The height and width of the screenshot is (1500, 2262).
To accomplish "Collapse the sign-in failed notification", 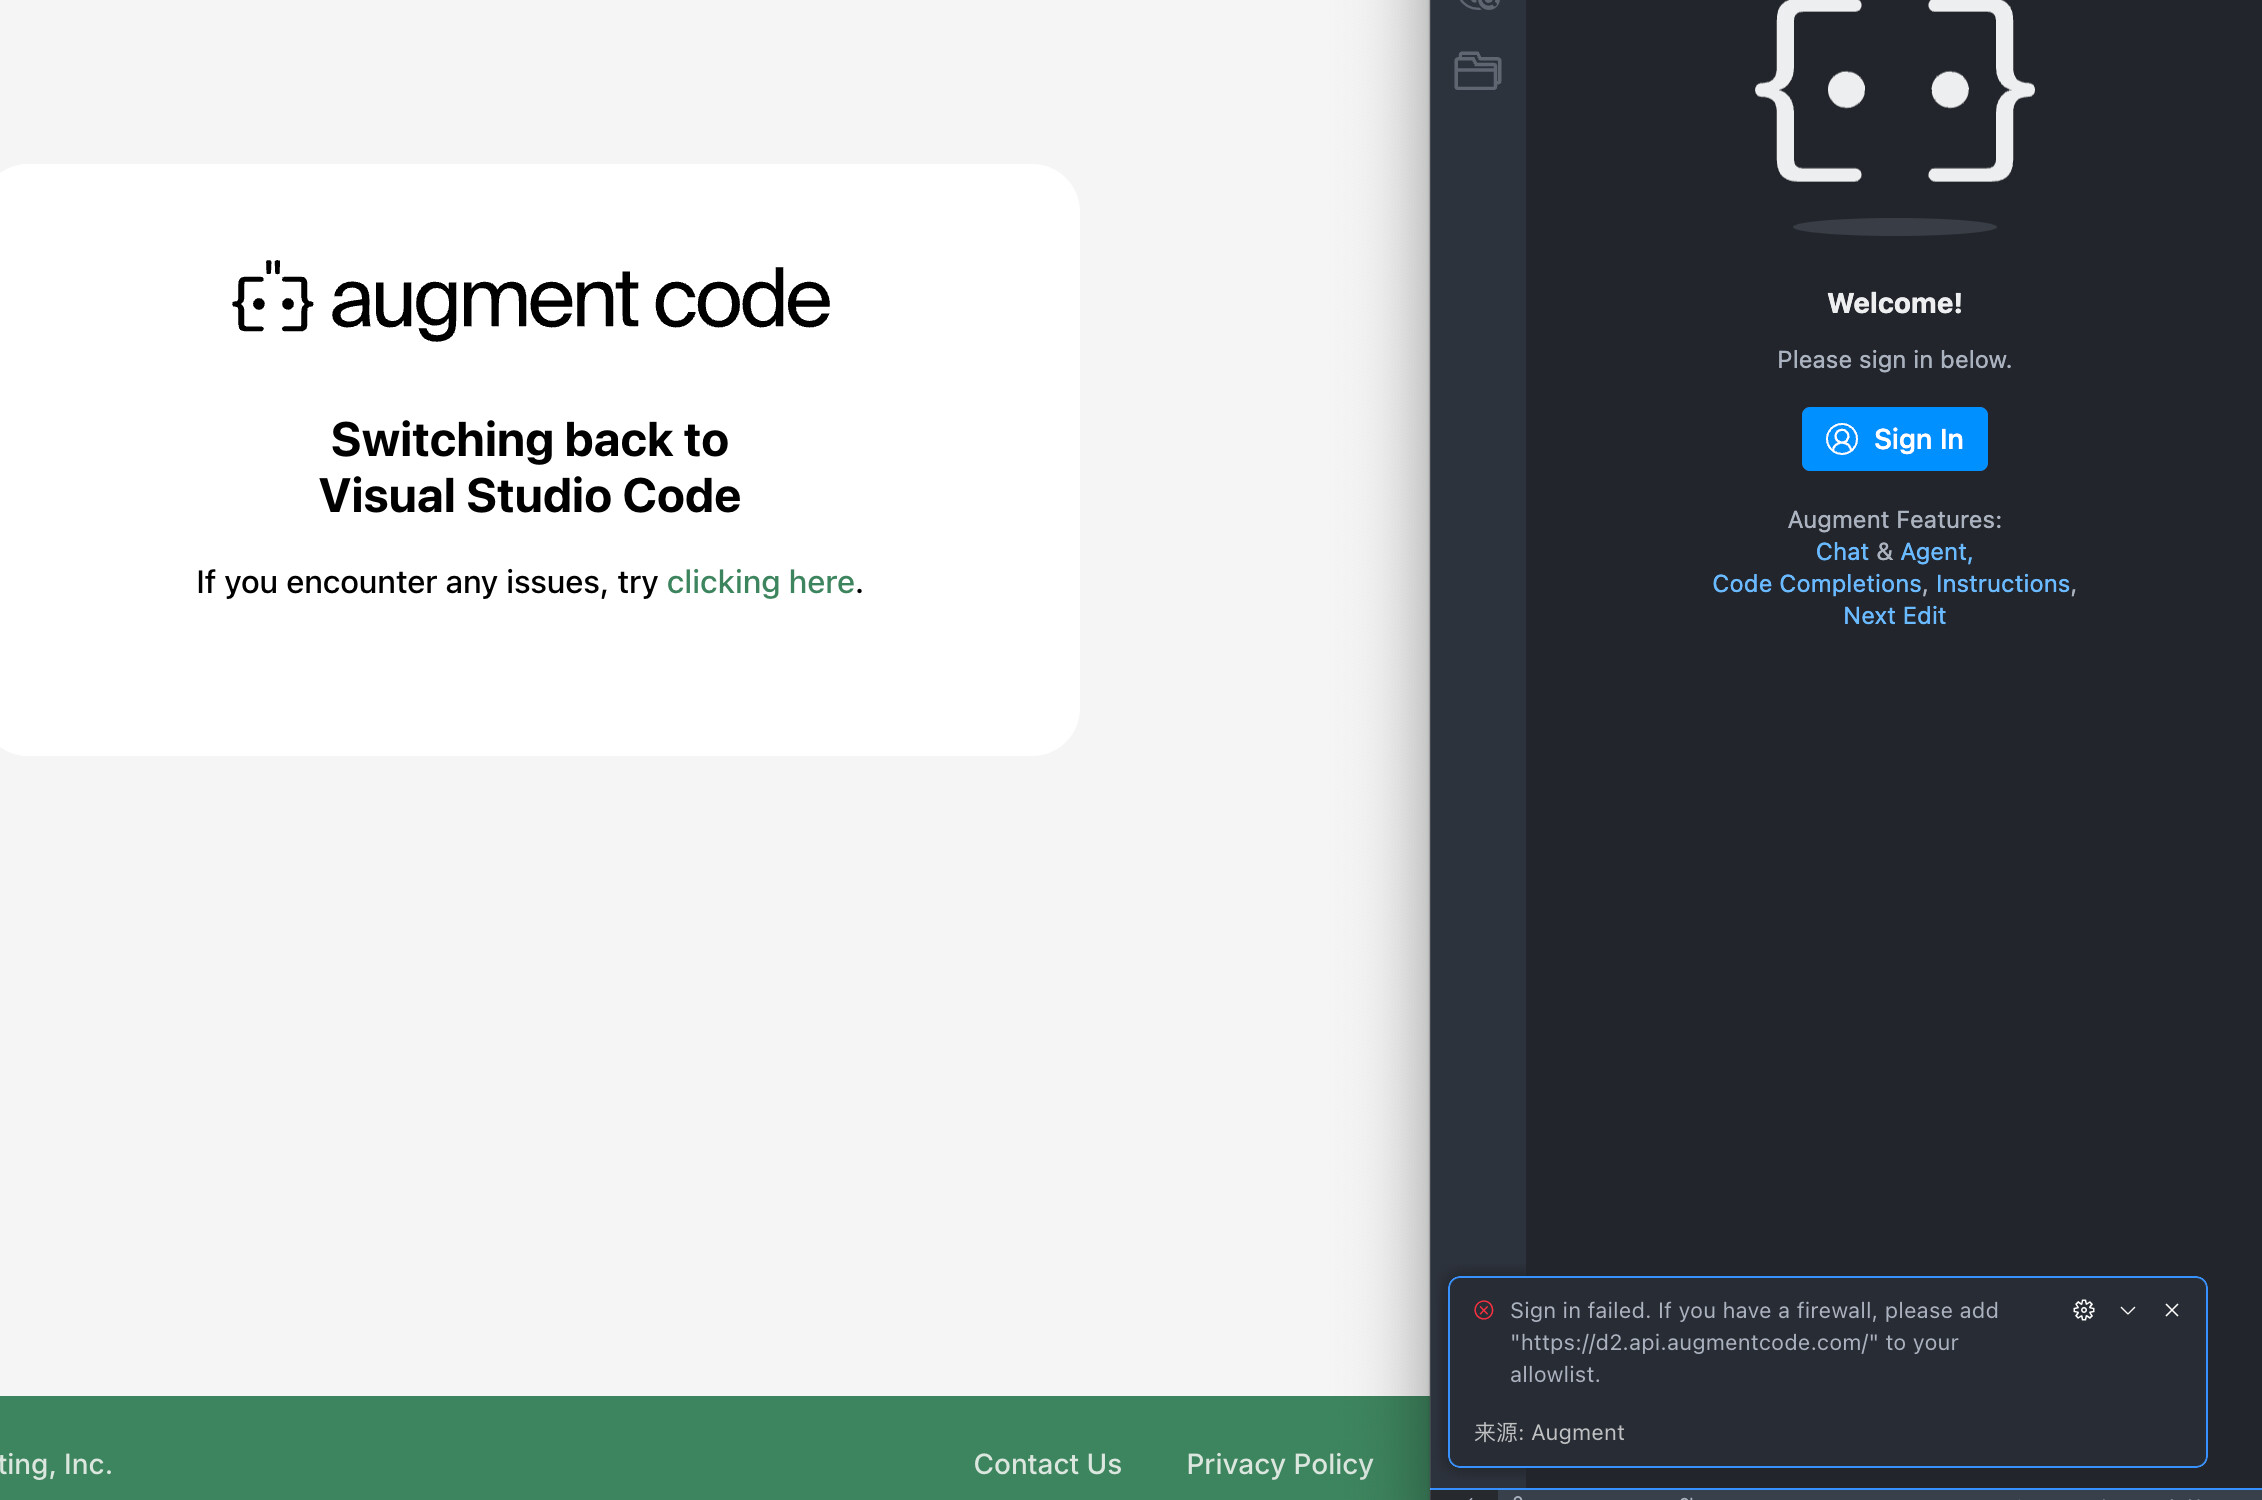I will pos(2128,1310).
